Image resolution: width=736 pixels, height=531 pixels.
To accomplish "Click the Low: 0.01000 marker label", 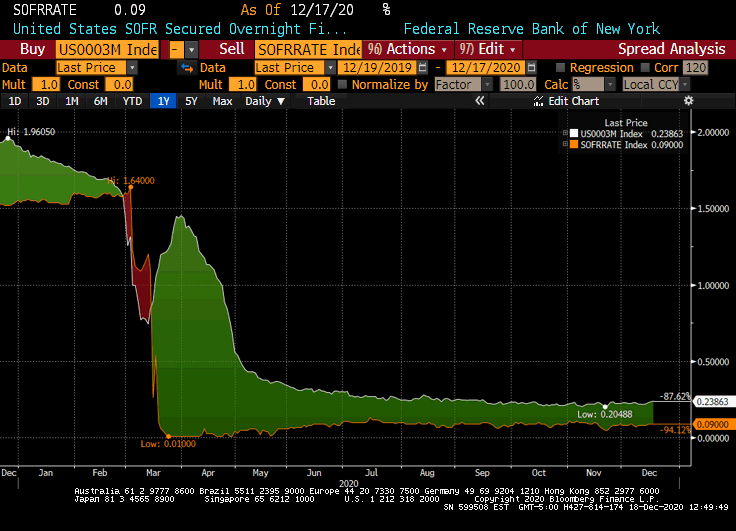I will click(x=168, y=444).
